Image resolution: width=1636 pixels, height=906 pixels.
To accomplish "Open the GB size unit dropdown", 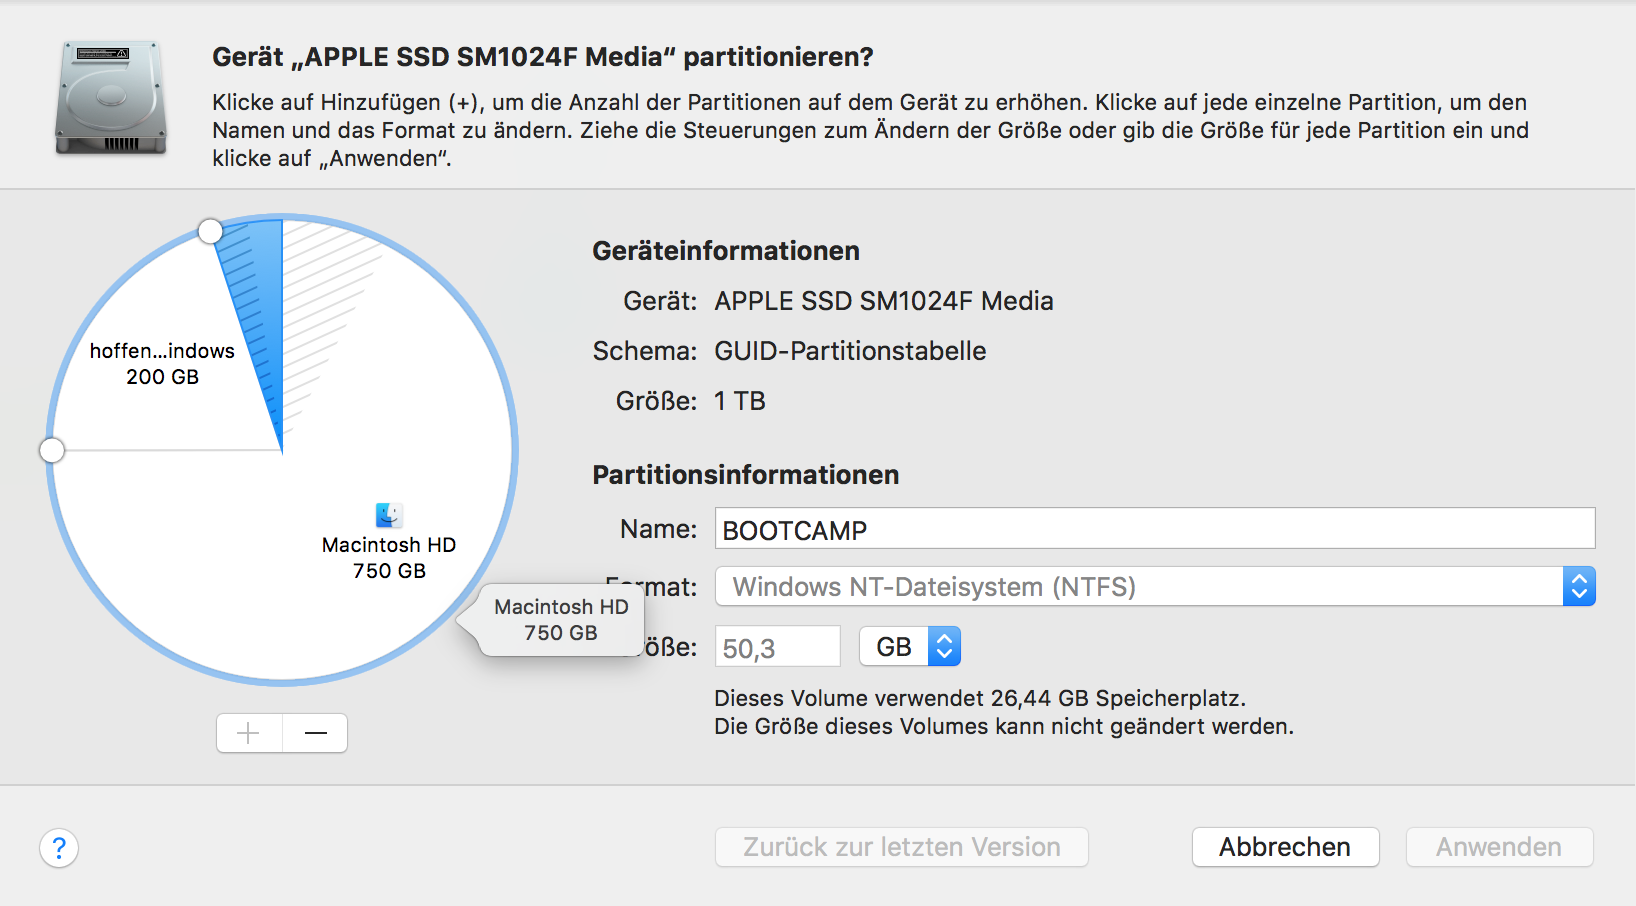I will 910,647.
